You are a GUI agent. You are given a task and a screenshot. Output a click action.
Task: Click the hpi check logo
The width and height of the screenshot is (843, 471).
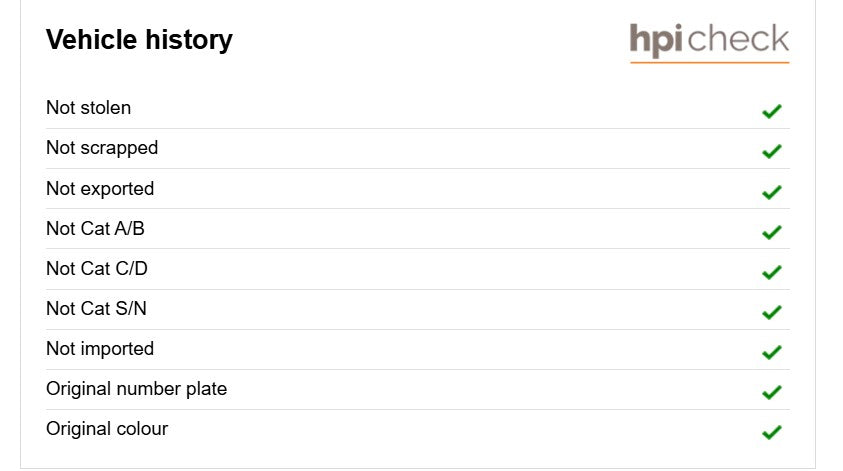click(709, 42)
